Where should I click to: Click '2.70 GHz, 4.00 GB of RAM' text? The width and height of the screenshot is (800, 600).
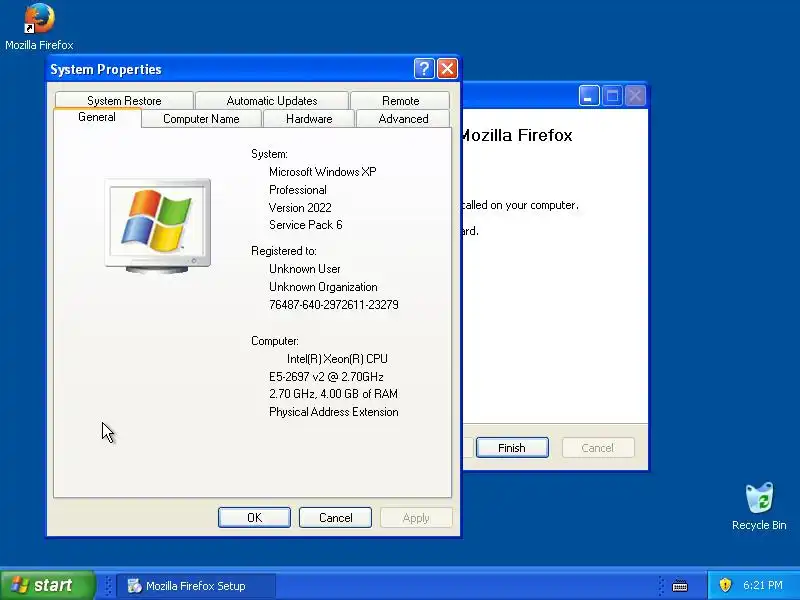333,394
